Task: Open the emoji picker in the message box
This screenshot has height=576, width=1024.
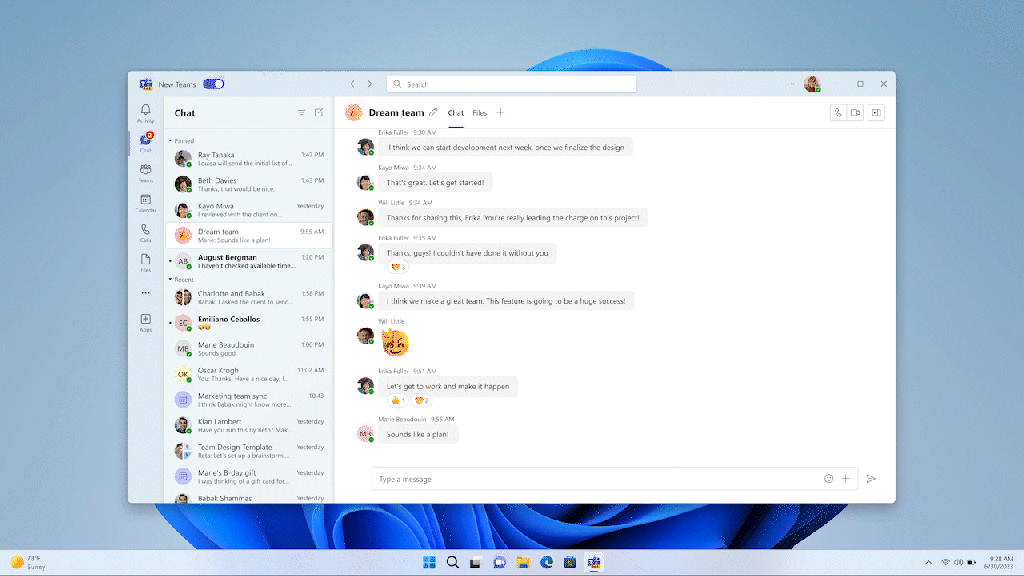Action: point(828,479)
